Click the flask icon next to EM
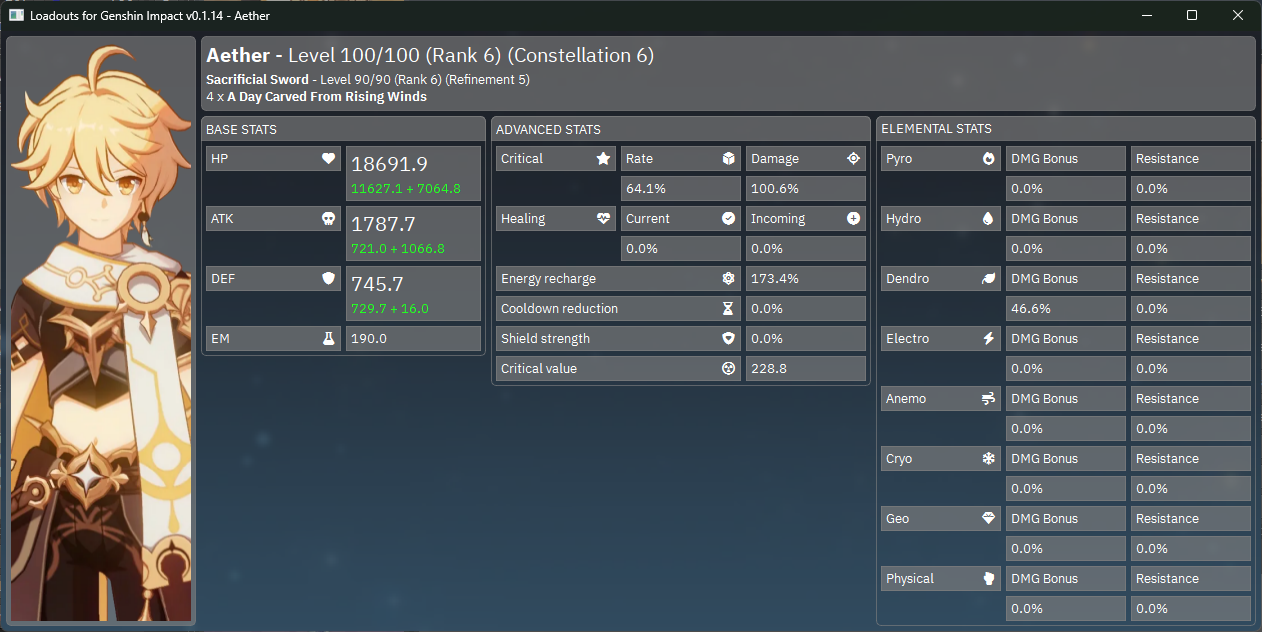The width and height of the screenshot is (1262, 632). 328,339
